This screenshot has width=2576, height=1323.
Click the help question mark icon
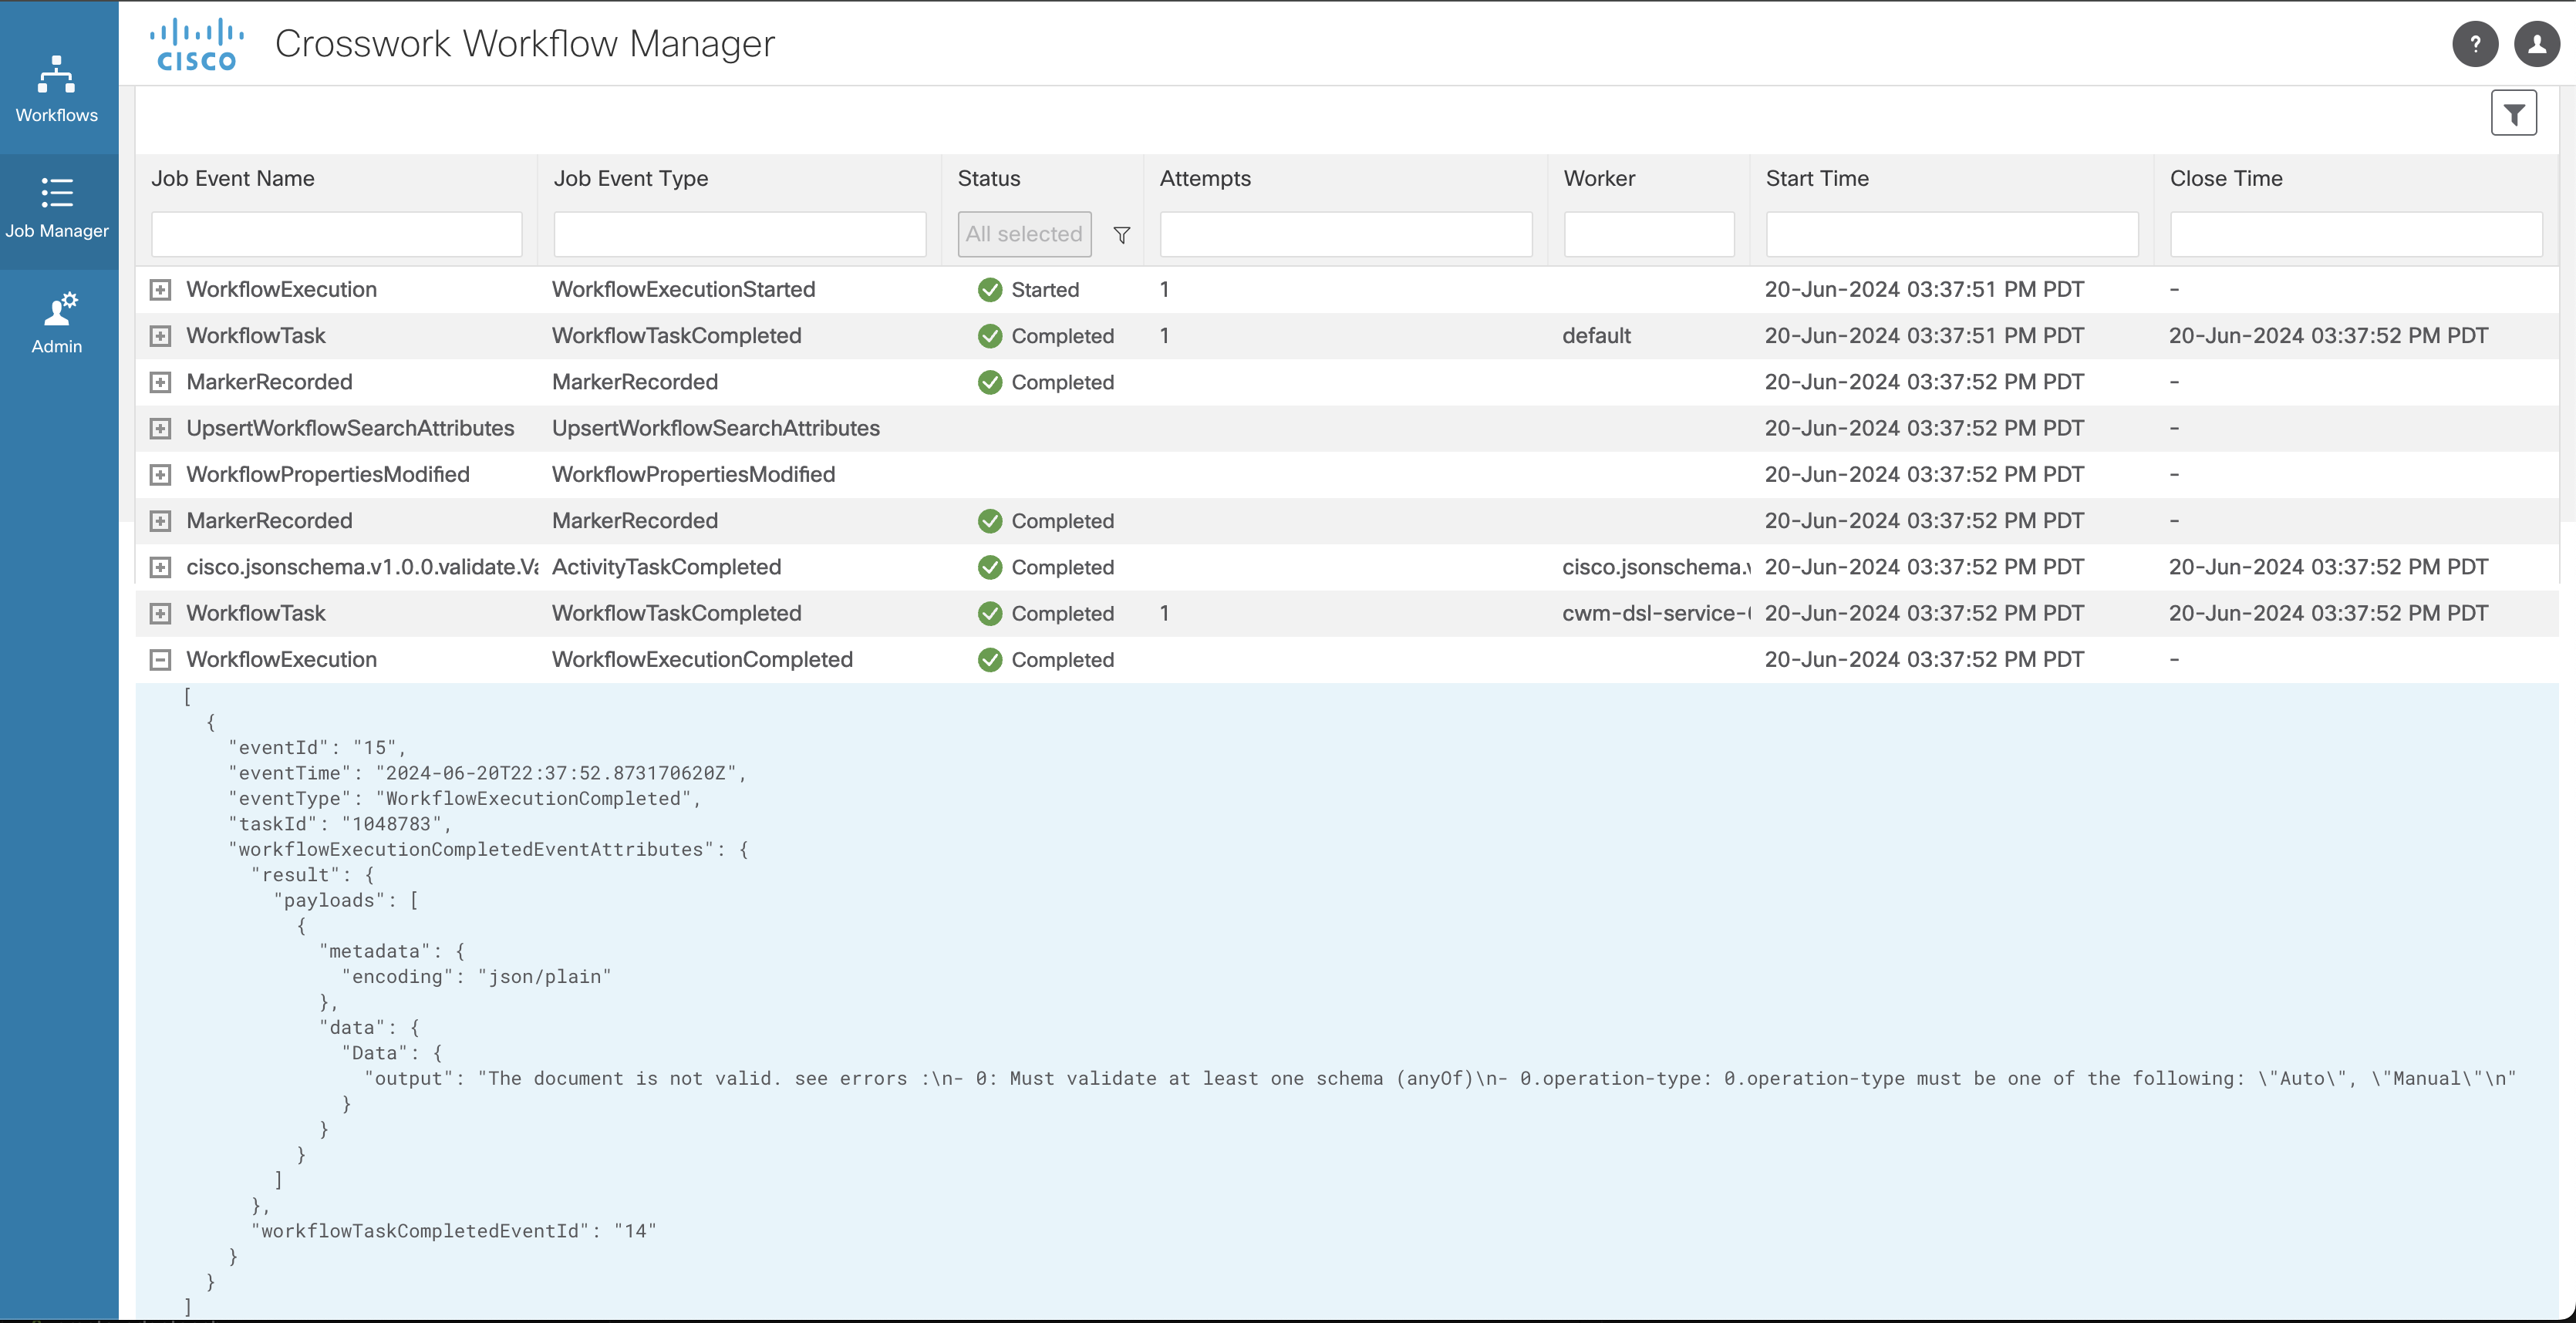(x=2475, y=44)
